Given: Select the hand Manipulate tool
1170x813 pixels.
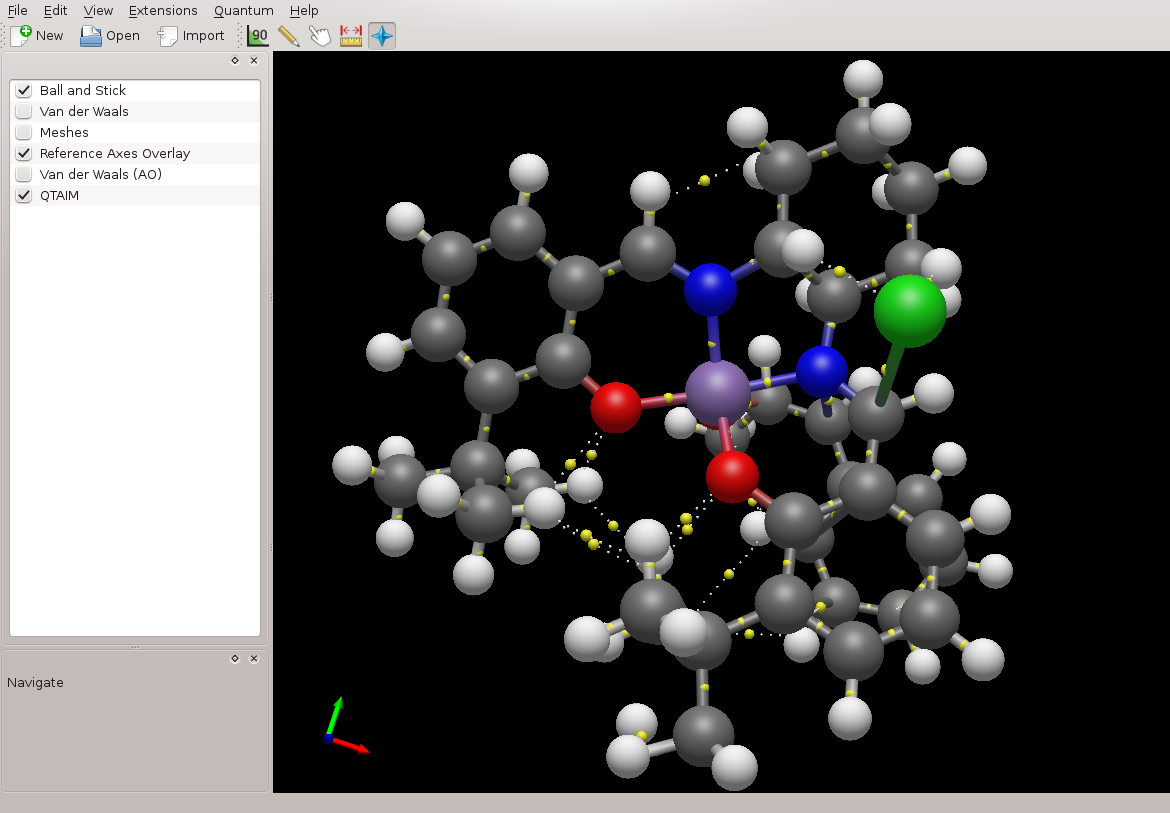Looking at the screenshot, I should pyautogui.click(x=320, y=36).
